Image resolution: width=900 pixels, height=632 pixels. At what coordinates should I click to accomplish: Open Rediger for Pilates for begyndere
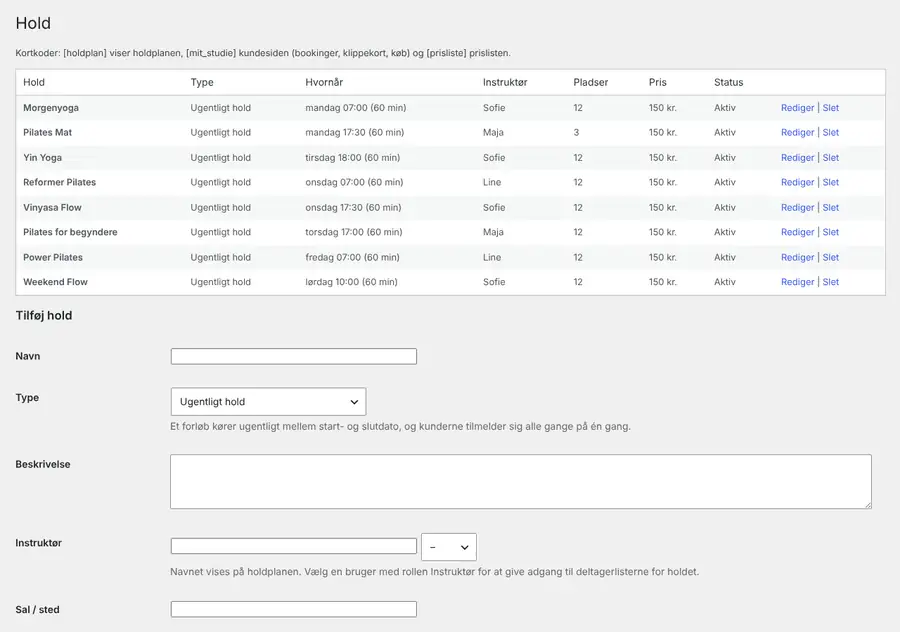[x=797, y=232]
